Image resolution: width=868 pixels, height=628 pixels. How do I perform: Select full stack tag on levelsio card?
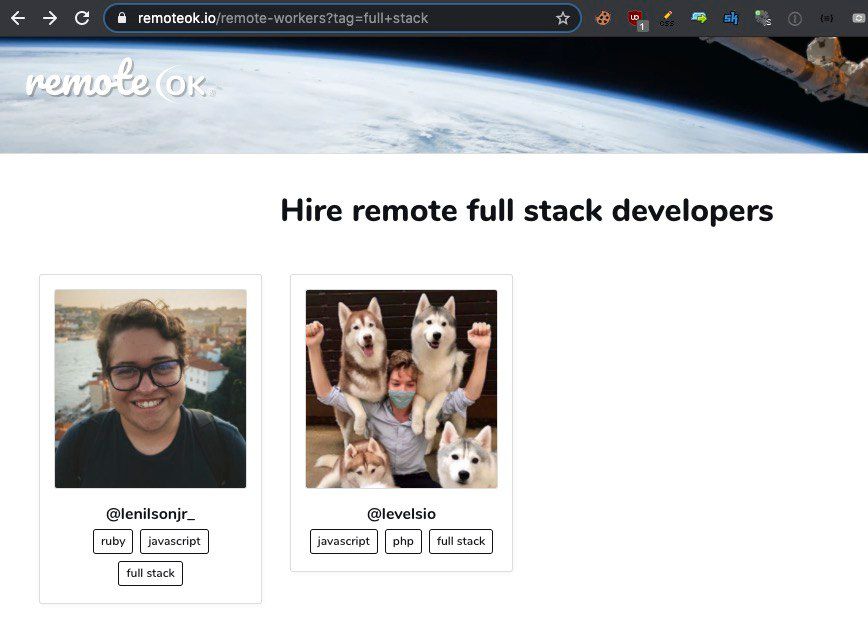[461, 541]
